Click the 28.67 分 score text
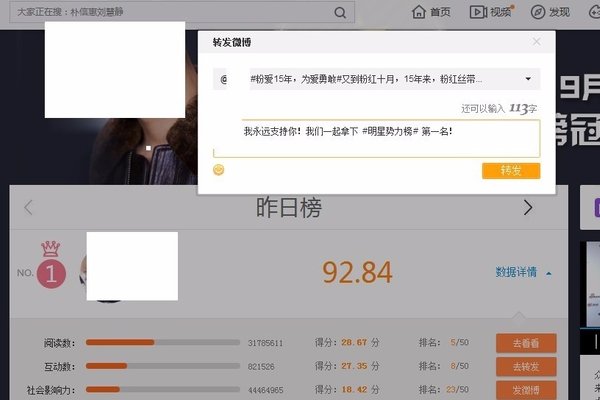 (360, 343)
